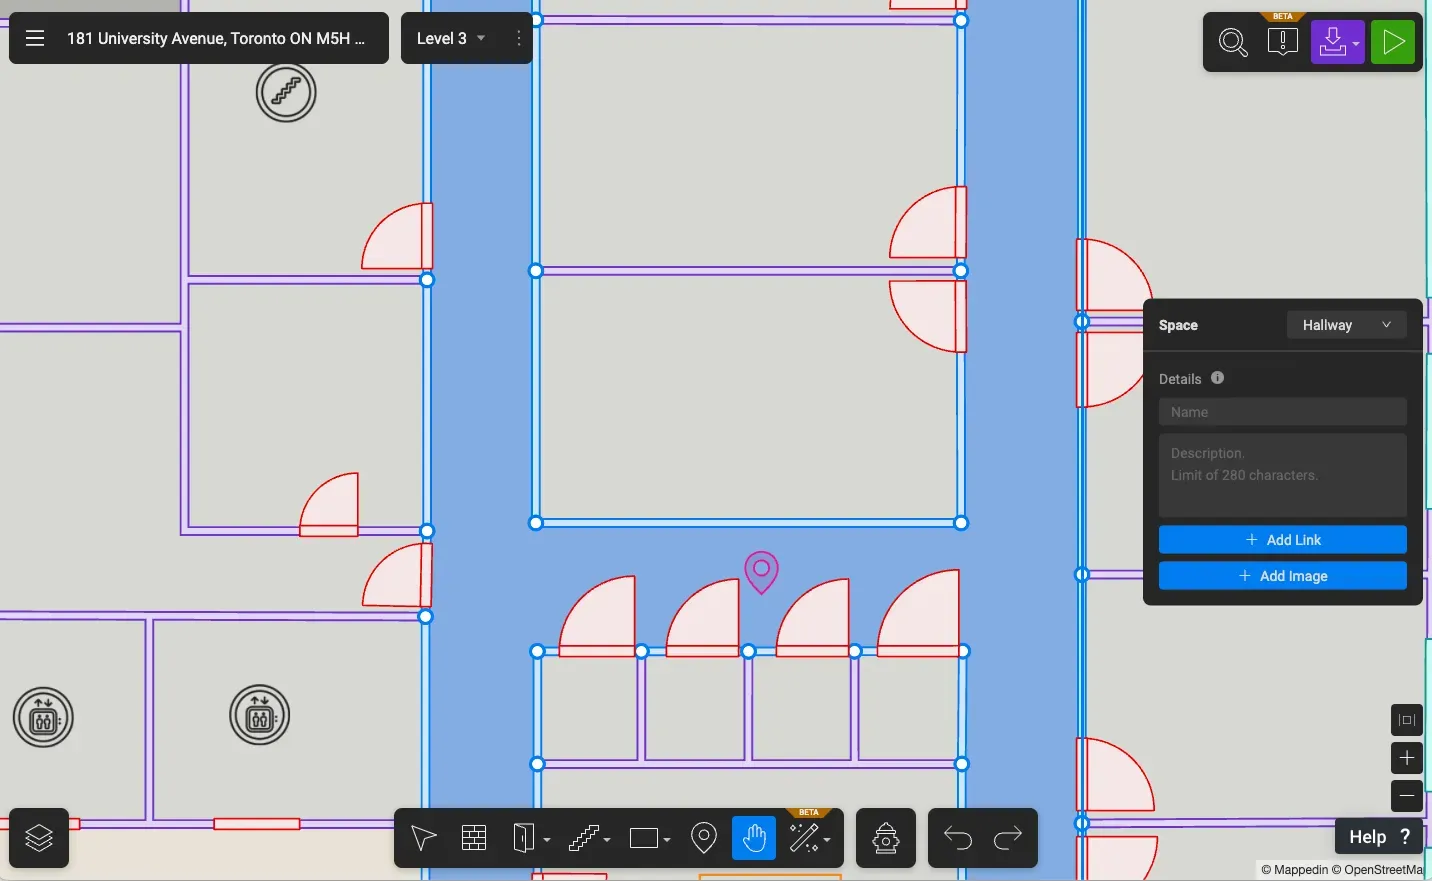Select the beta magic wand tool

803,838
